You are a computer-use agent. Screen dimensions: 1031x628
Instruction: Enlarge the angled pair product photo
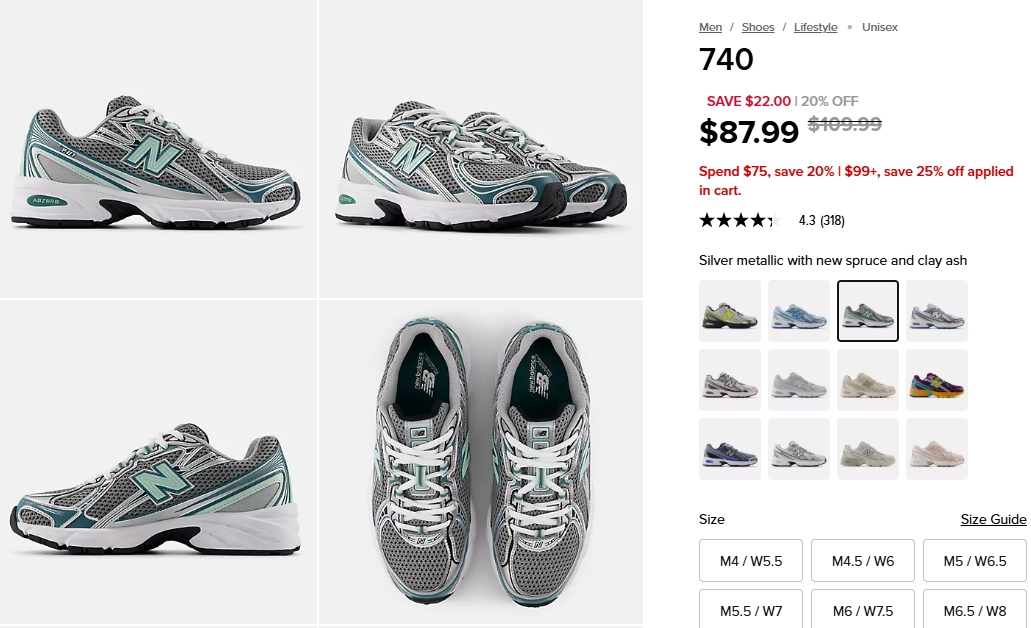pos(481,149)
